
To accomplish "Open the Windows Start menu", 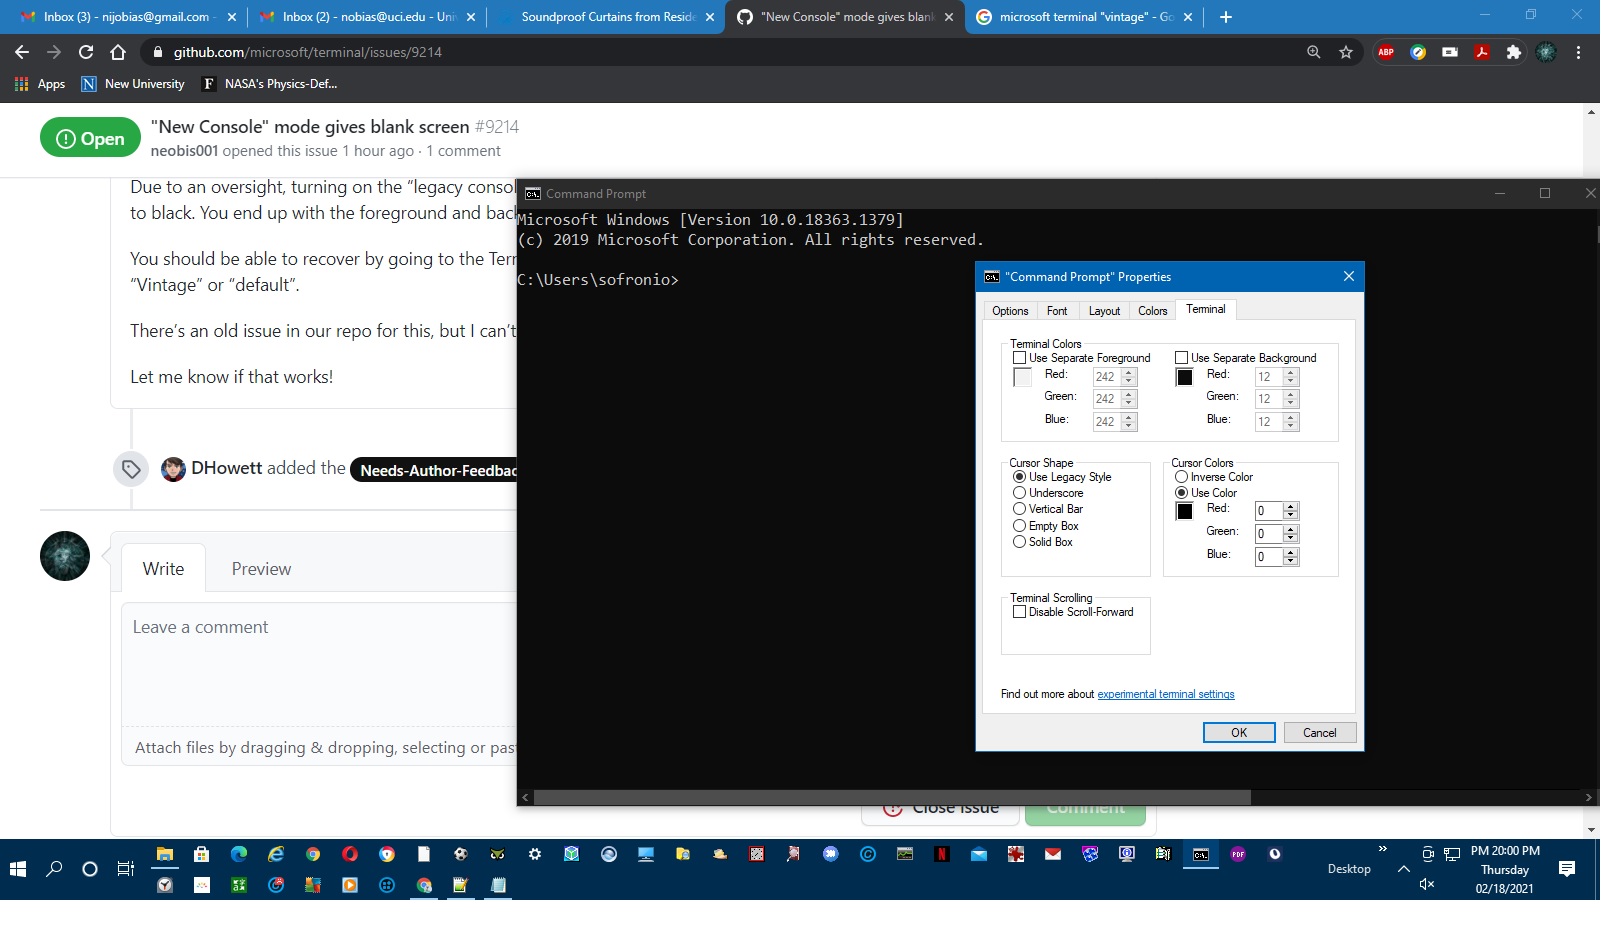I will (18, 869).
